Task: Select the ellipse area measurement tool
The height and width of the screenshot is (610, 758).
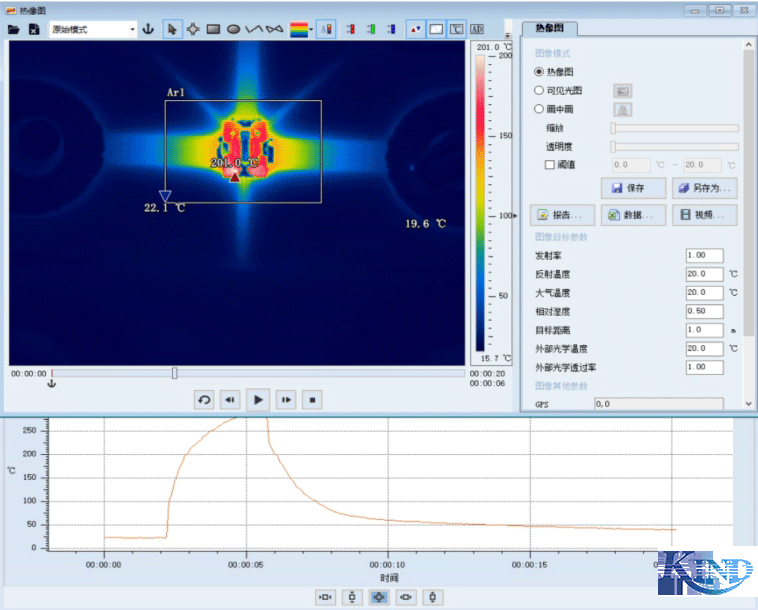Action: (x=232, y=30)
